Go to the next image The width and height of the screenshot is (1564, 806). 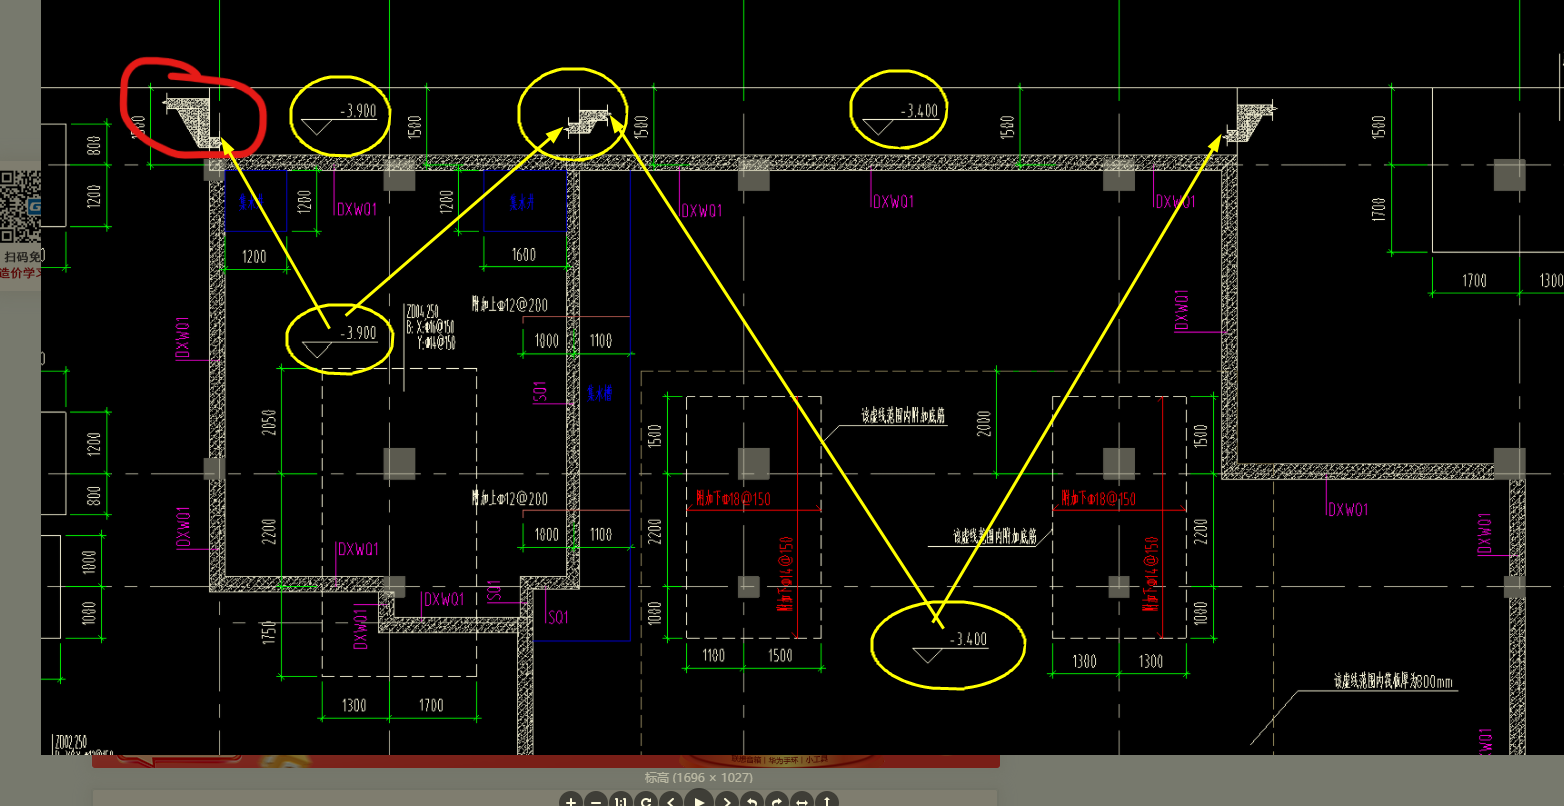click(726, 801)
